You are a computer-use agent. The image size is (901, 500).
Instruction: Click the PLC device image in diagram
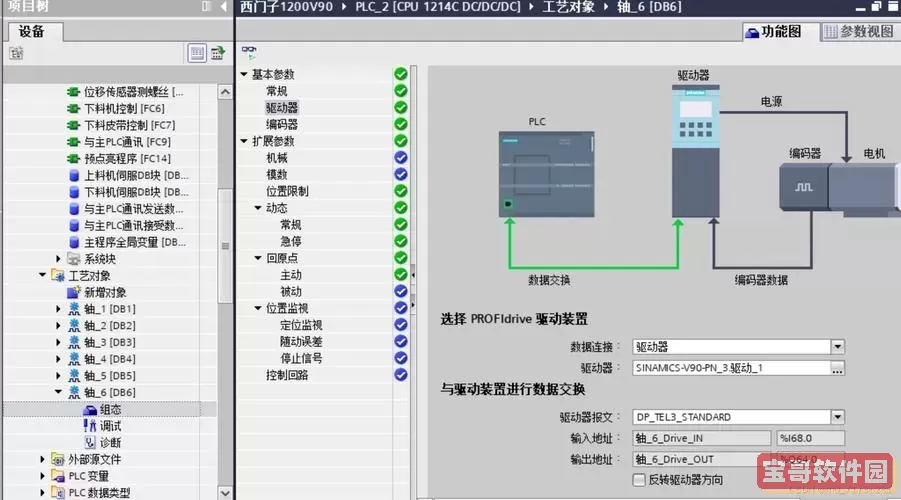[x=546, y=174]
